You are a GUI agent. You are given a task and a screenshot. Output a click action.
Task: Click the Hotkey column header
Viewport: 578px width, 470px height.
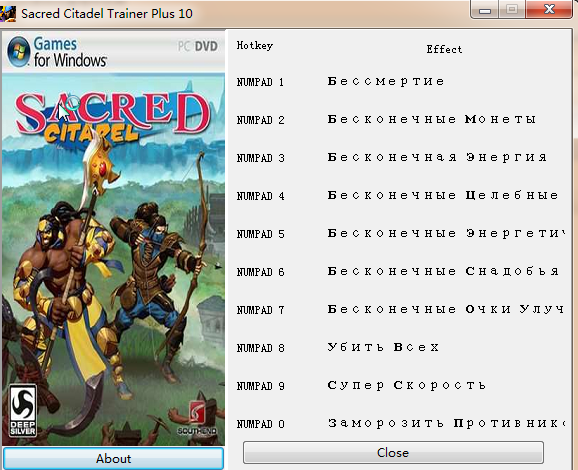coord(255,45)
